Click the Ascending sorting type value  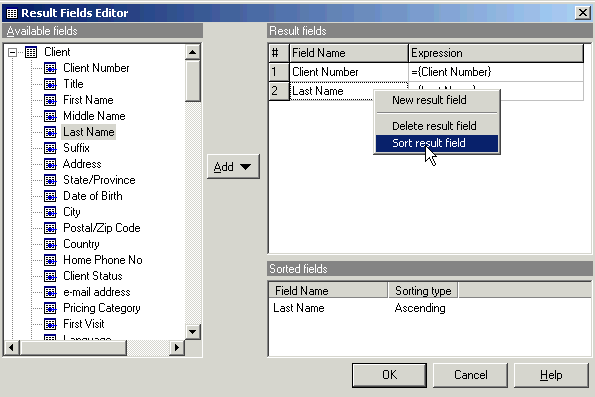tap(420, 308)
